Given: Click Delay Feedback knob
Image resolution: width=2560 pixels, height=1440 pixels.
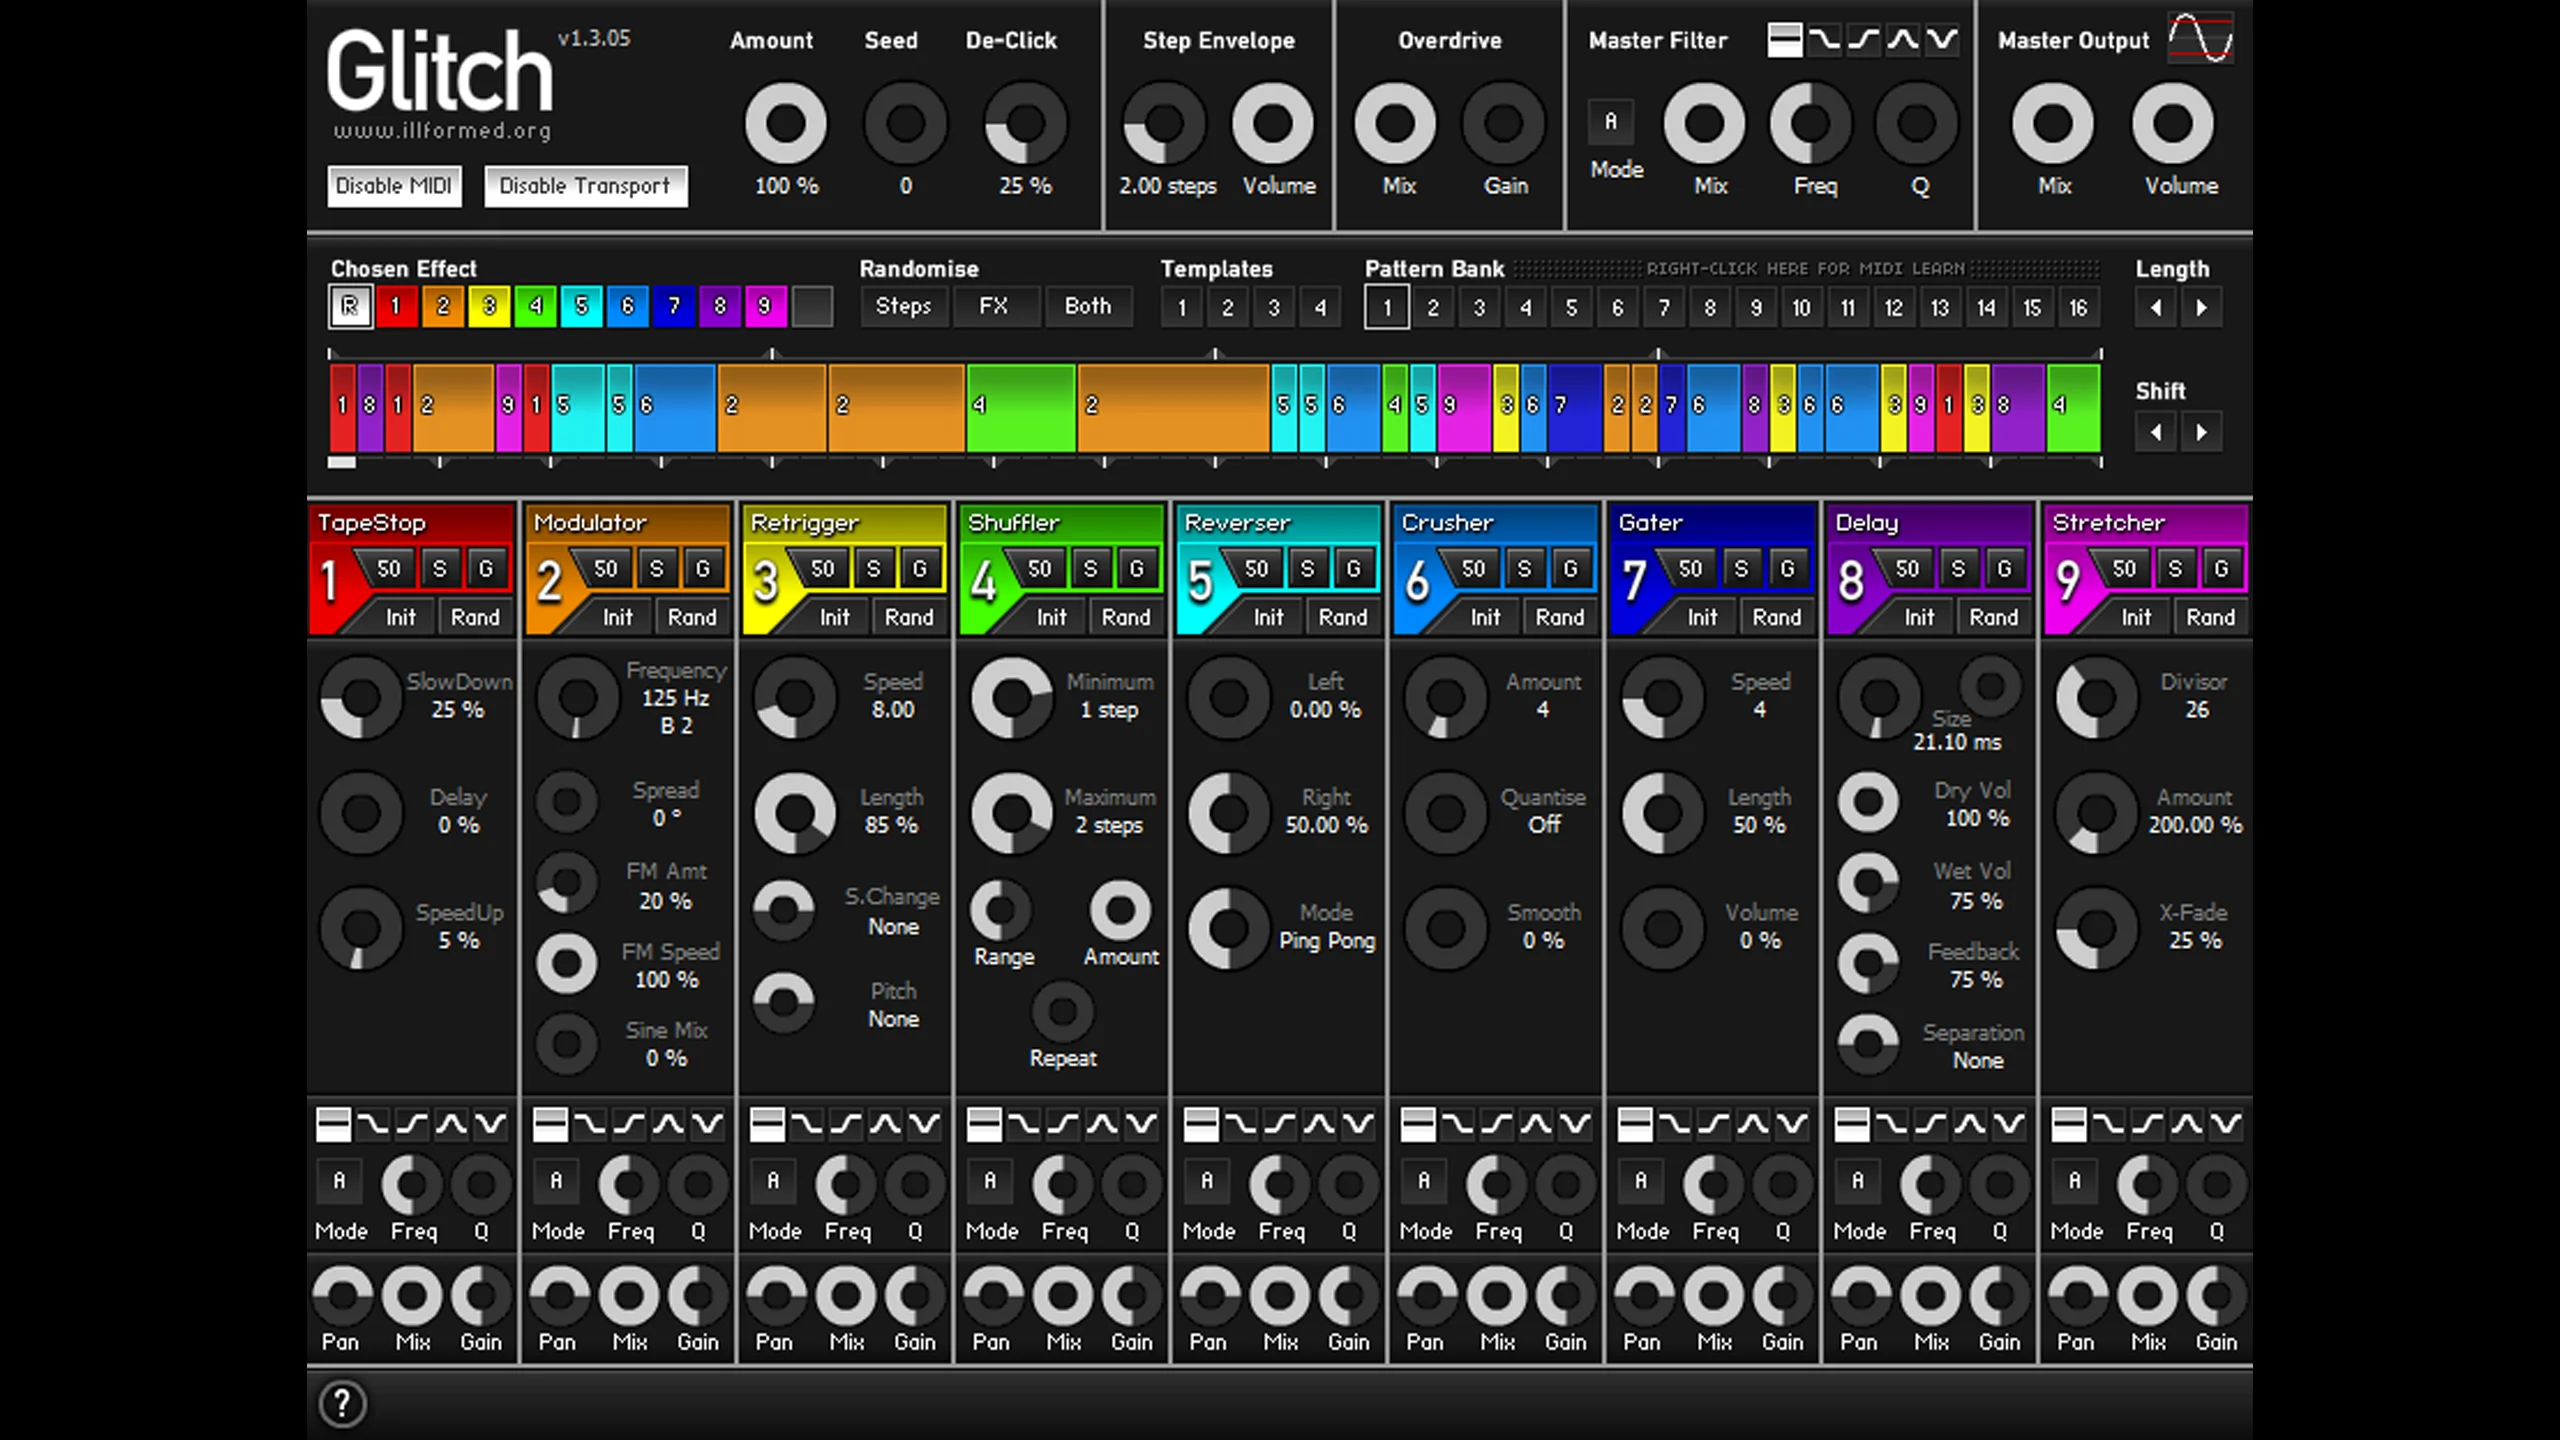Looking at the screenshot, I should coord(1868,964).
